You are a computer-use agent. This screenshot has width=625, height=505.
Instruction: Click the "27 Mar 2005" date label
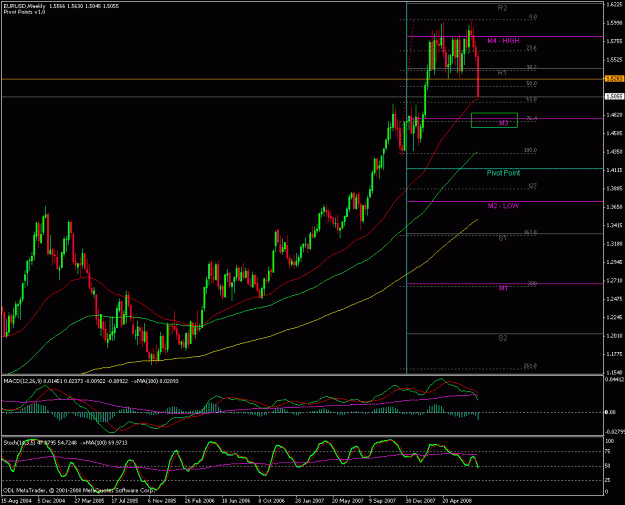tap(89, 501)
